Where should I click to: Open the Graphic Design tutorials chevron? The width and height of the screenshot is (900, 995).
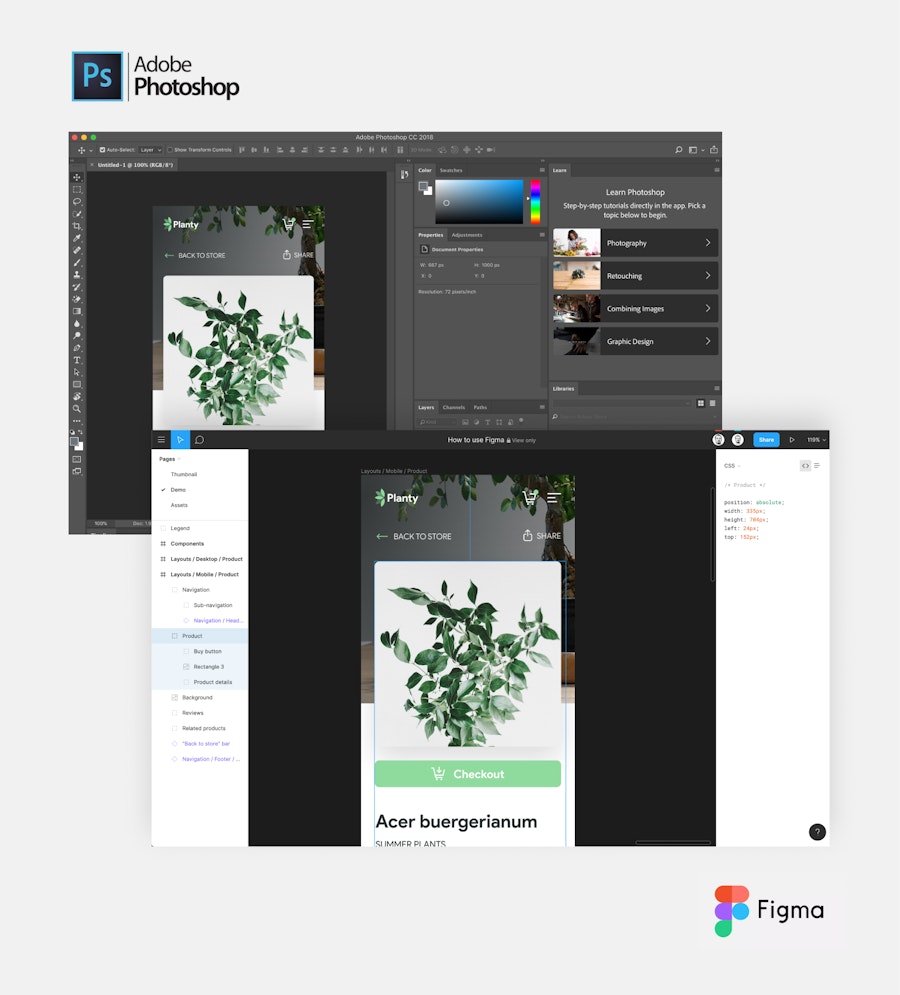click(x=708, y=341)
